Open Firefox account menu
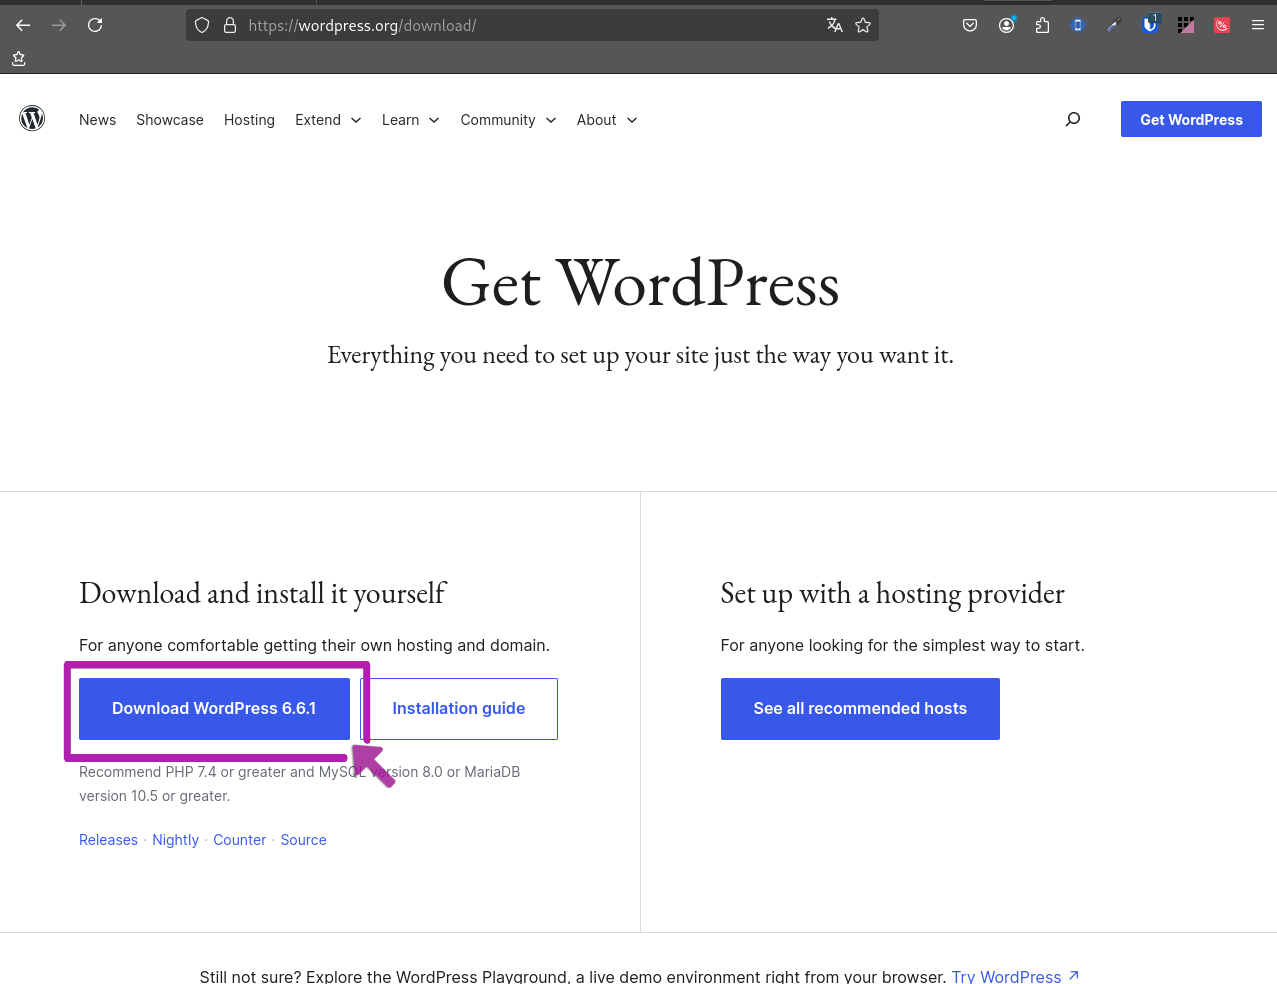Viewport: 1277px width, 984px height. click(1006, 25)
